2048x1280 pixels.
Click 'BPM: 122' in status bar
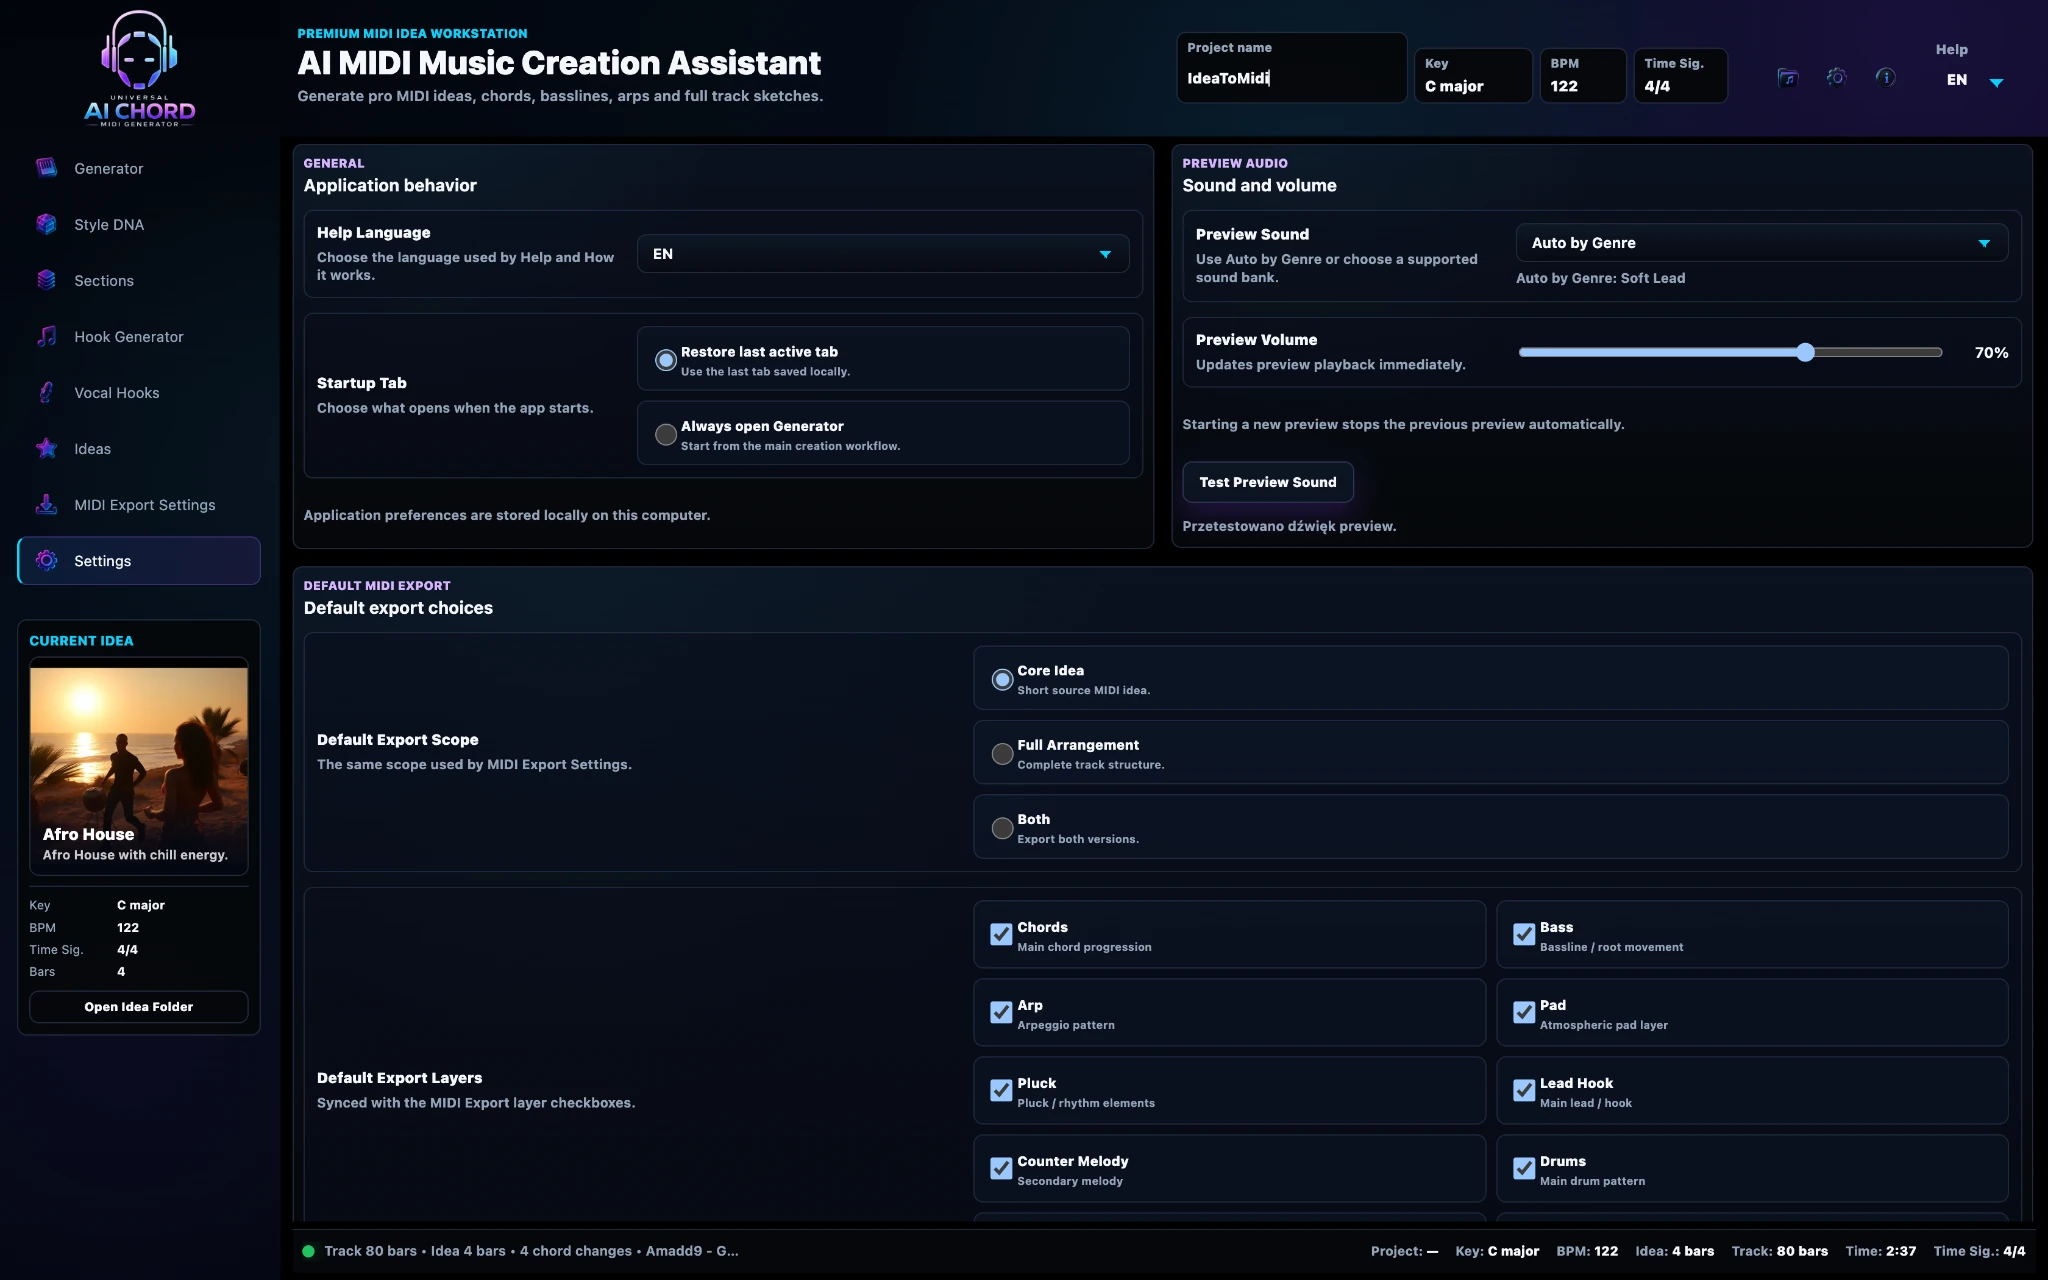tap(1587, 1251)
